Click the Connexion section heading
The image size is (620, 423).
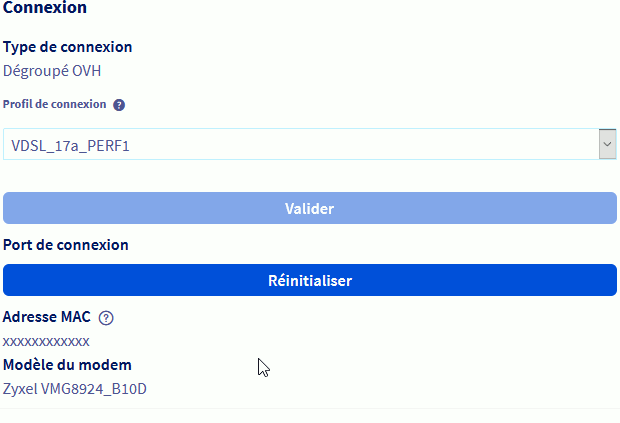point(45,8)
